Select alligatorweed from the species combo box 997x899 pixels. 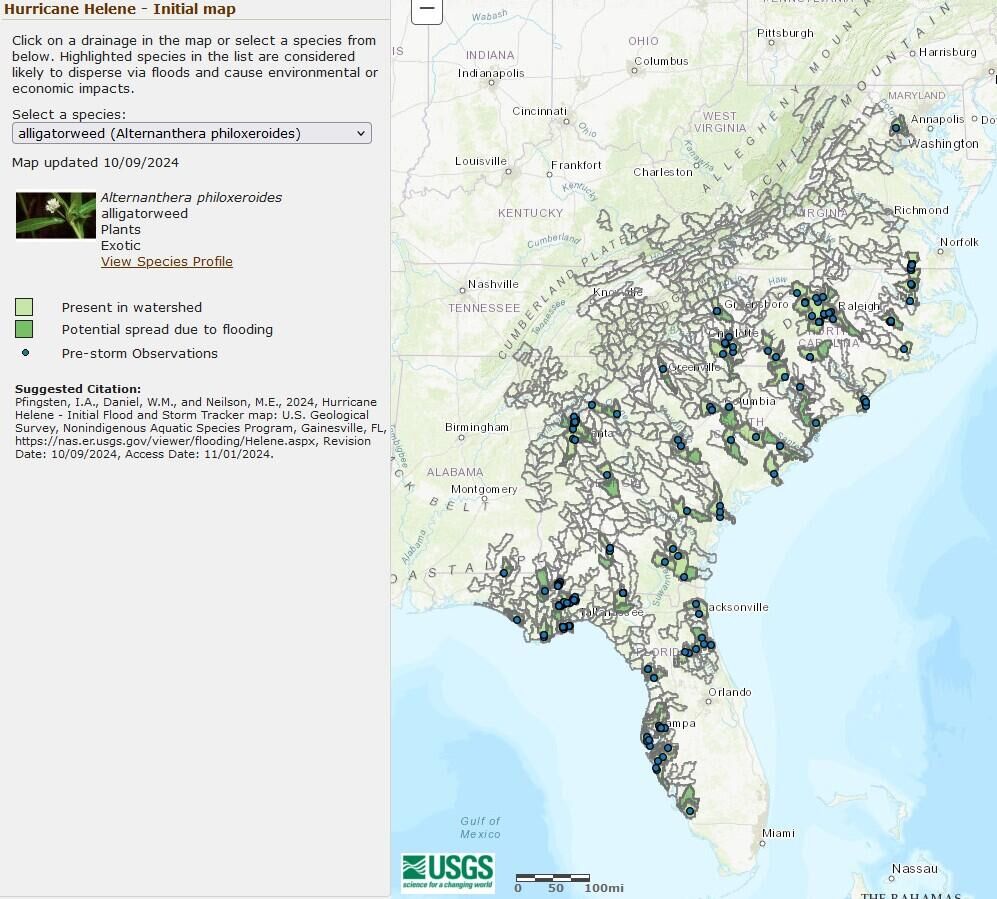tap(190, 132)
